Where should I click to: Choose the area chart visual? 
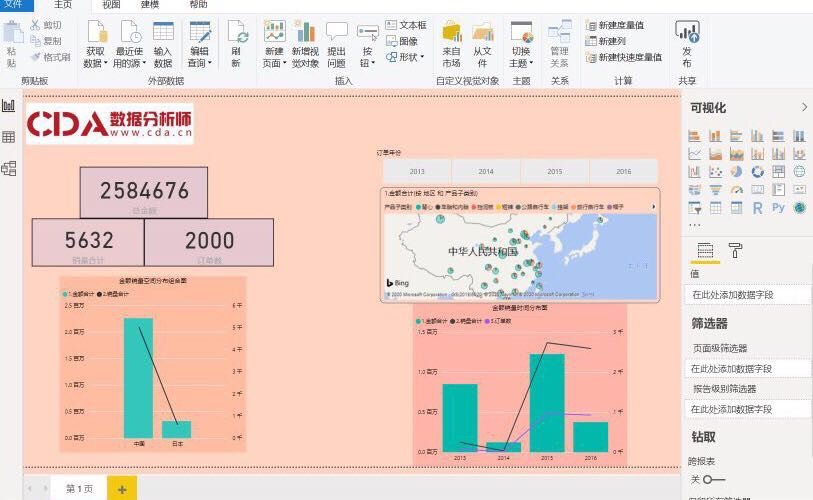715,154
